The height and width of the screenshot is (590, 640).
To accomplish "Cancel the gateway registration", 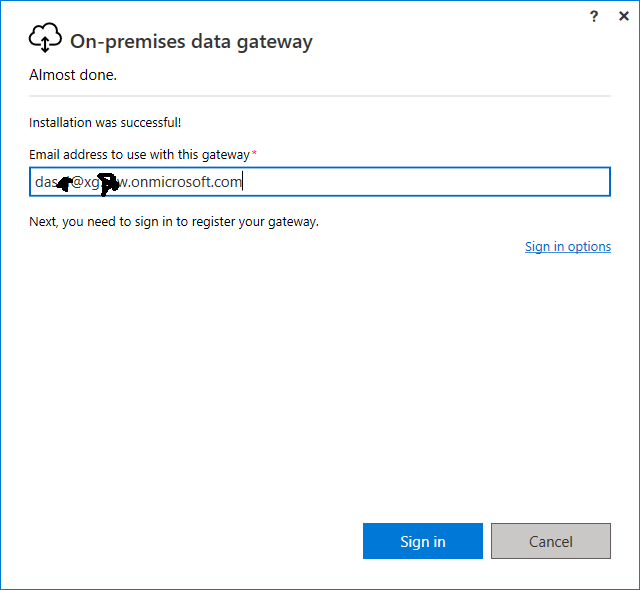I will (551, 541).
